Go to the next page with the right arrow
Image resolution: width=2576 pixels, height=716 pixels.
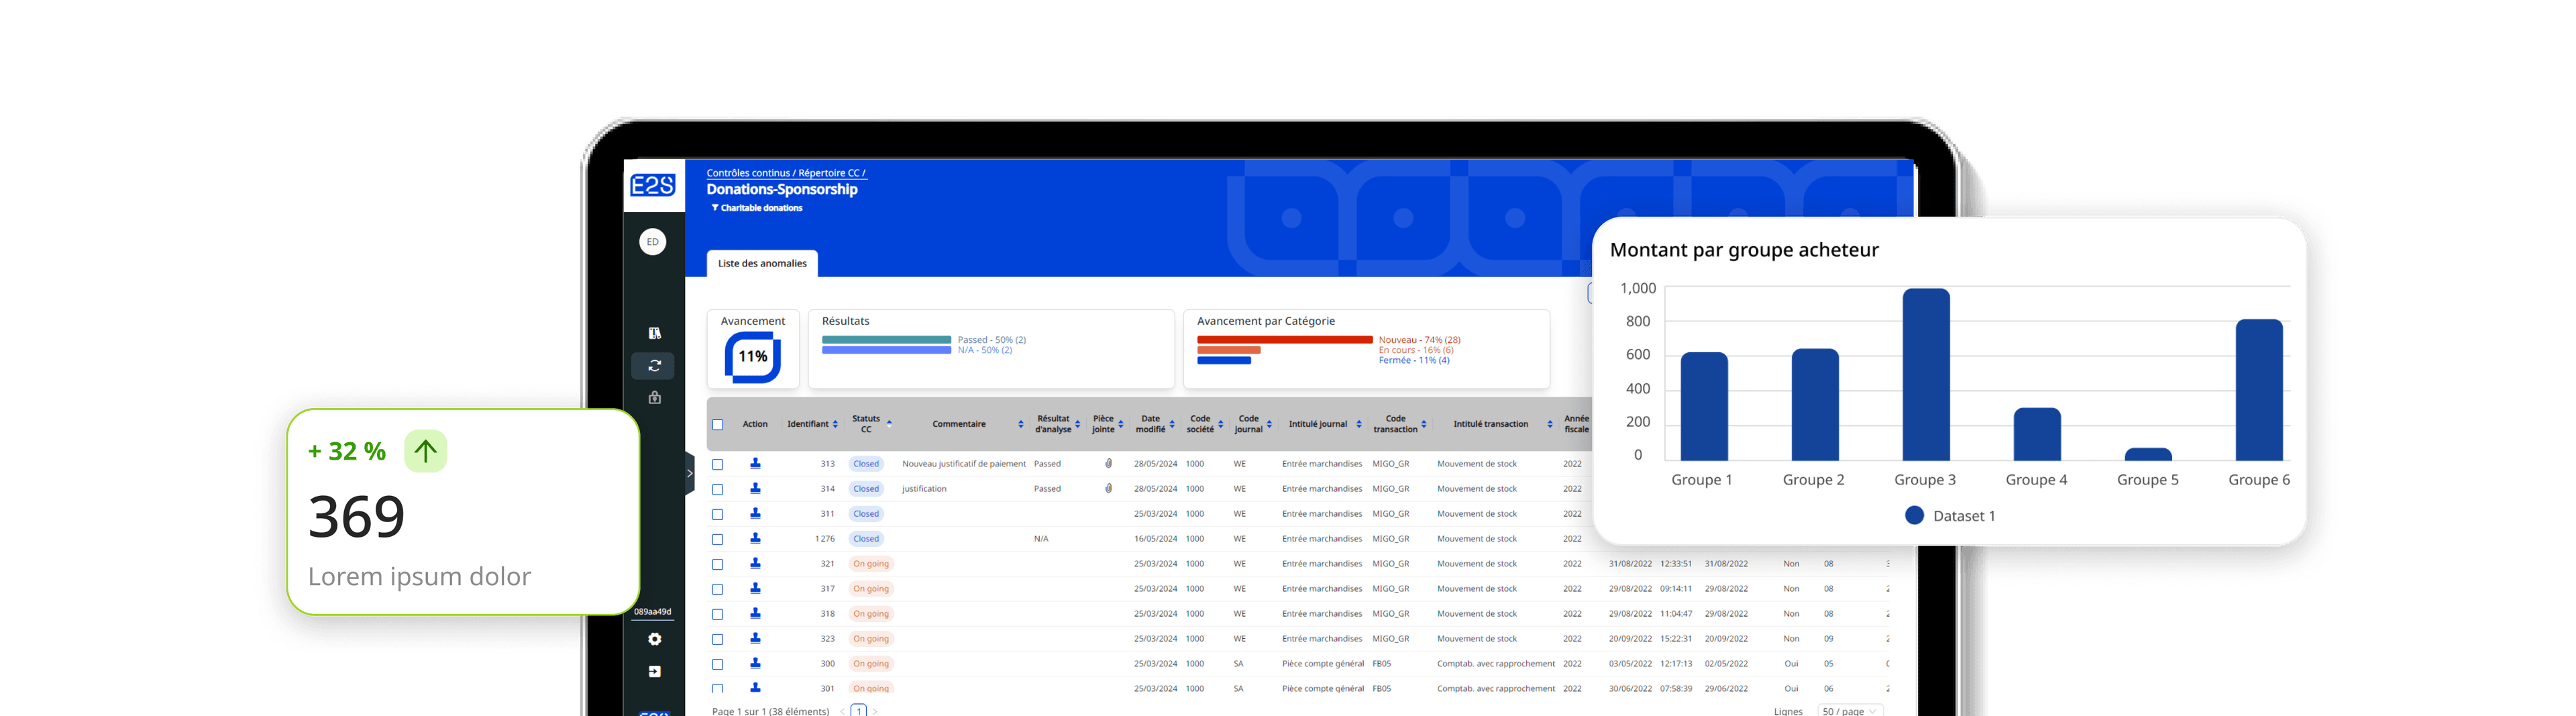pyautogui.click(x=875, y=712)
